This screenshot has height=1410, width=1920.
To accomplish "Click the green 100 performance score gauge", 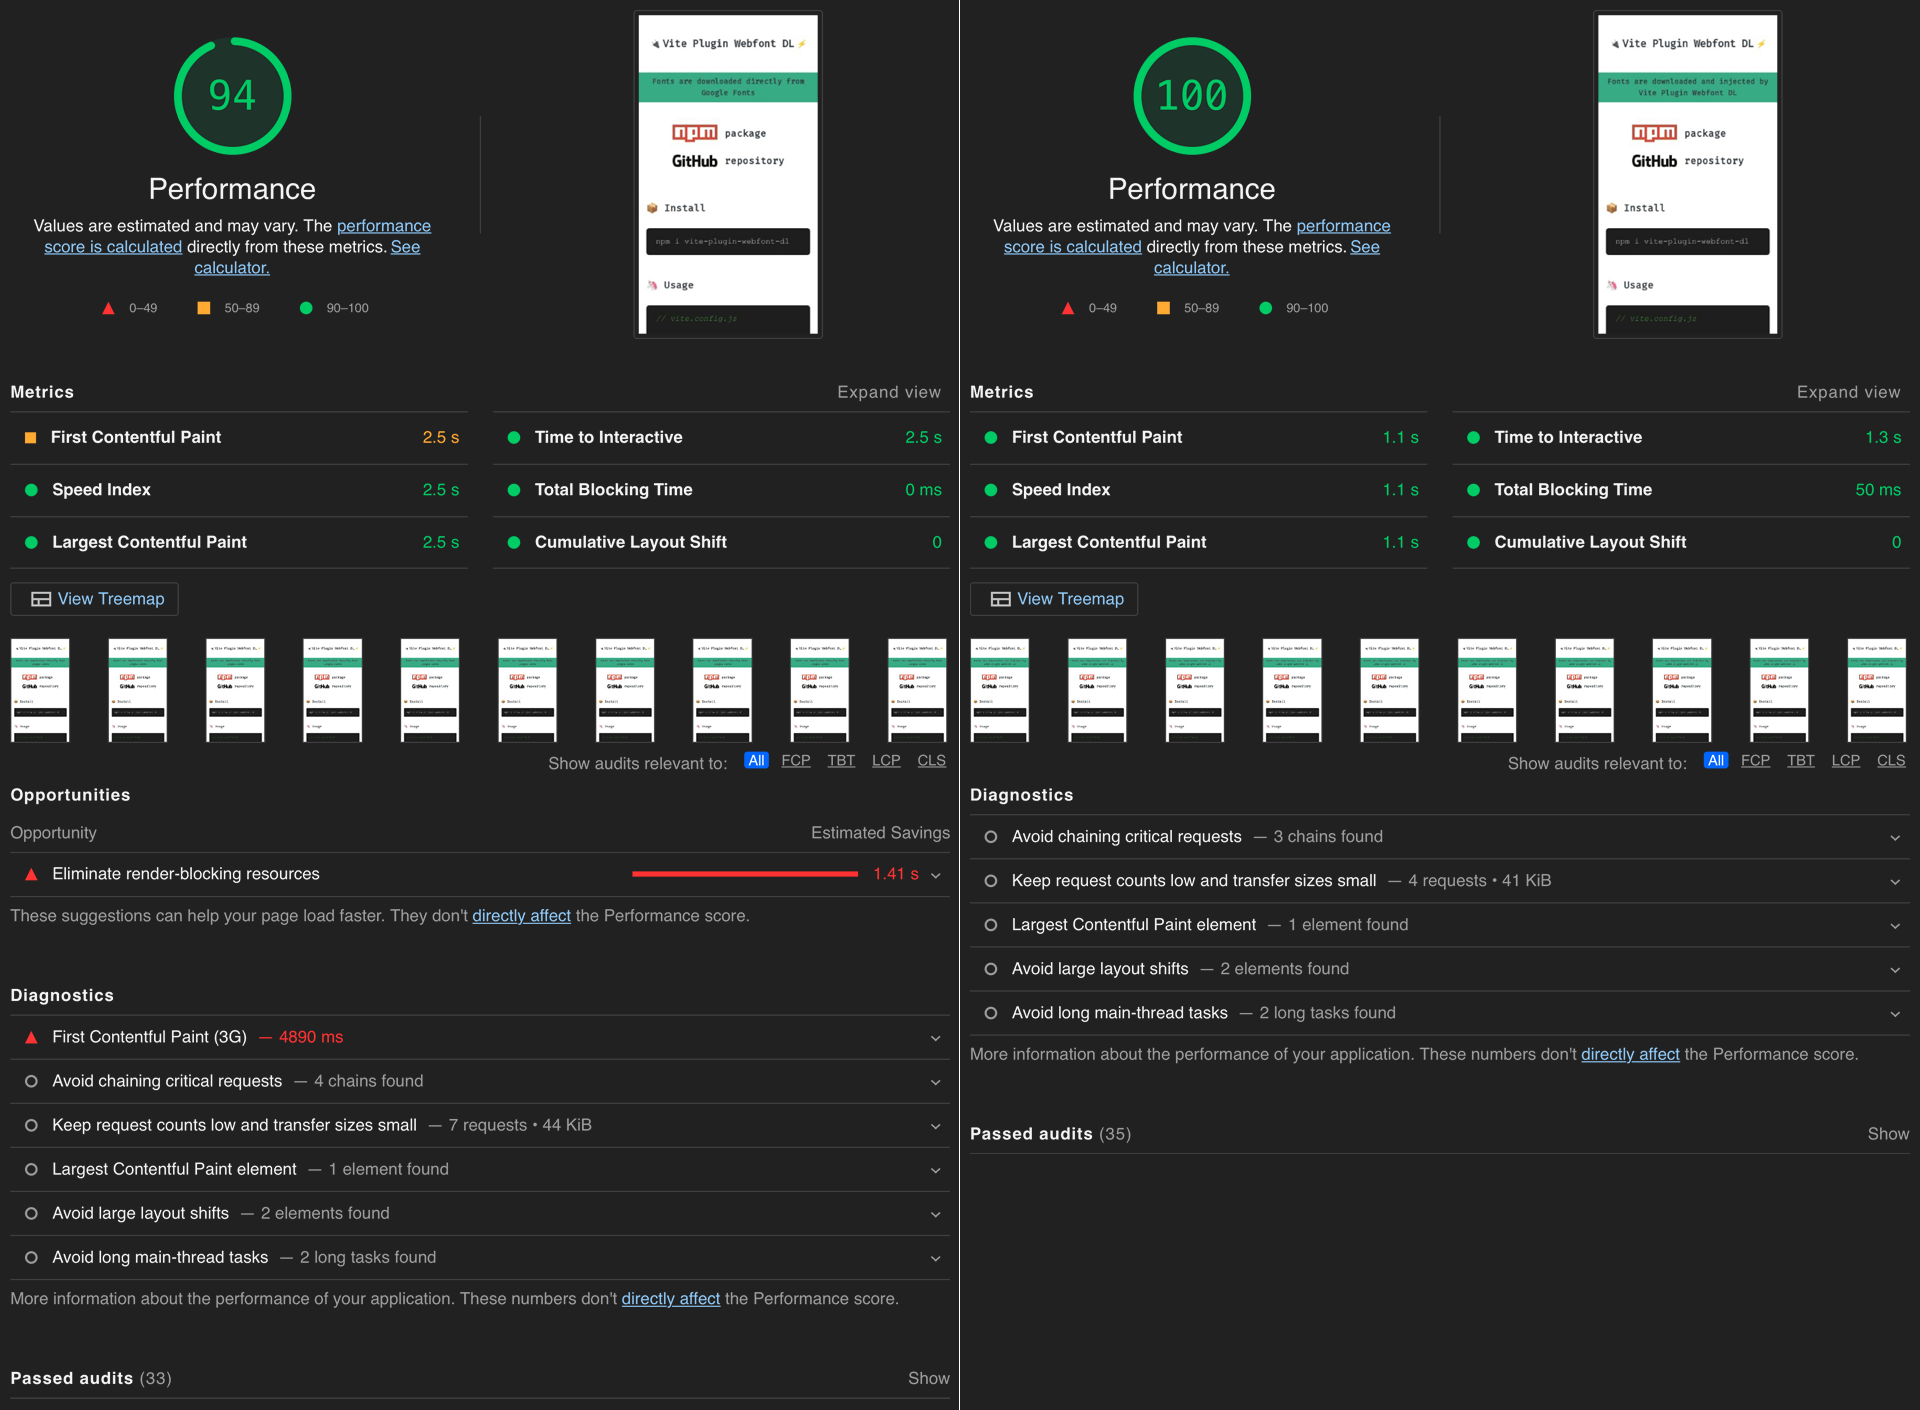I will point(1191,96).
